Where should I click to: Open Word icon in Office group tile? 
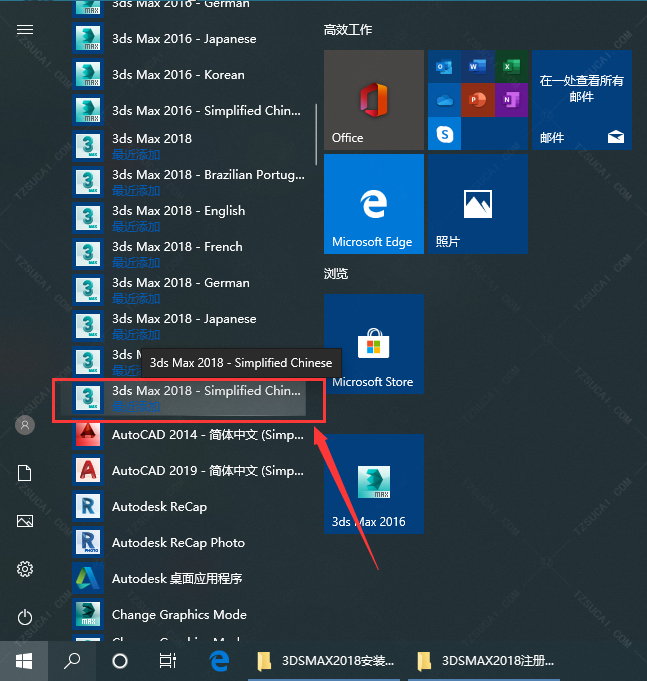(x=478, y=67)
